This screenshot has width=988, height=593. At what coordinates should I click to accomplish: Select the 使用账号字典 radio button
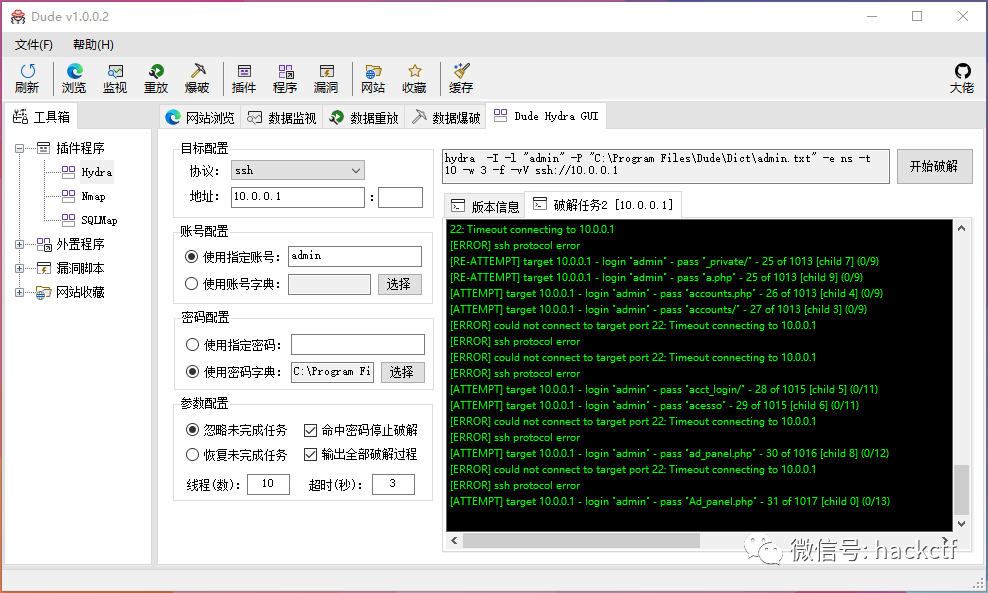192,284
